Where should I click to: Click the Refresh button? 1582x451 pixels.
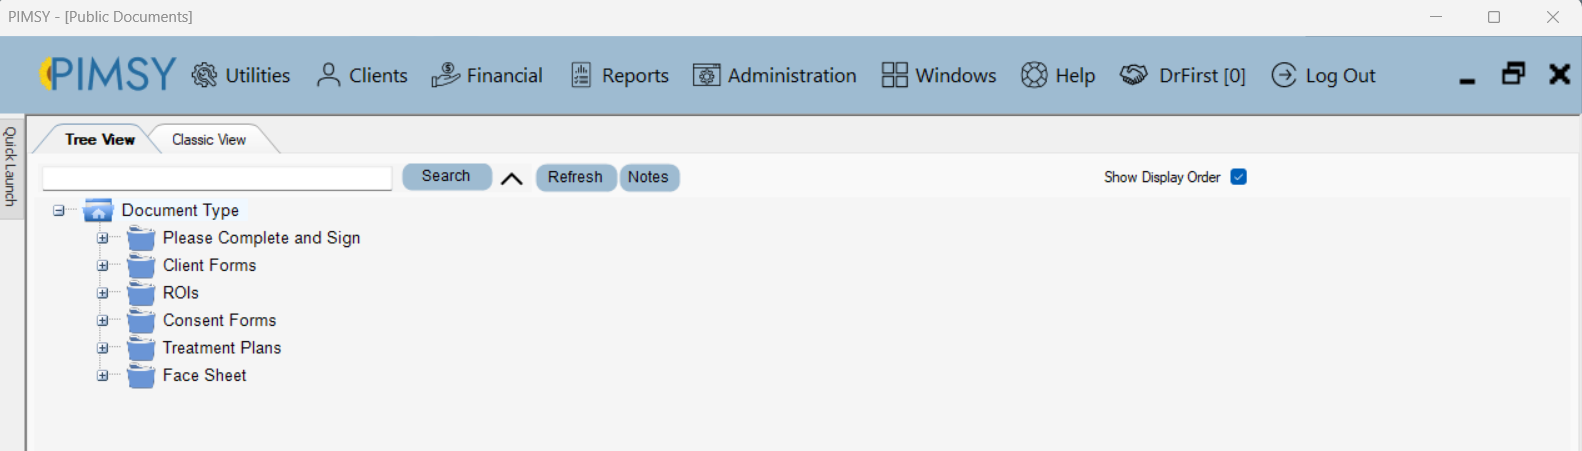coord(575,177)
